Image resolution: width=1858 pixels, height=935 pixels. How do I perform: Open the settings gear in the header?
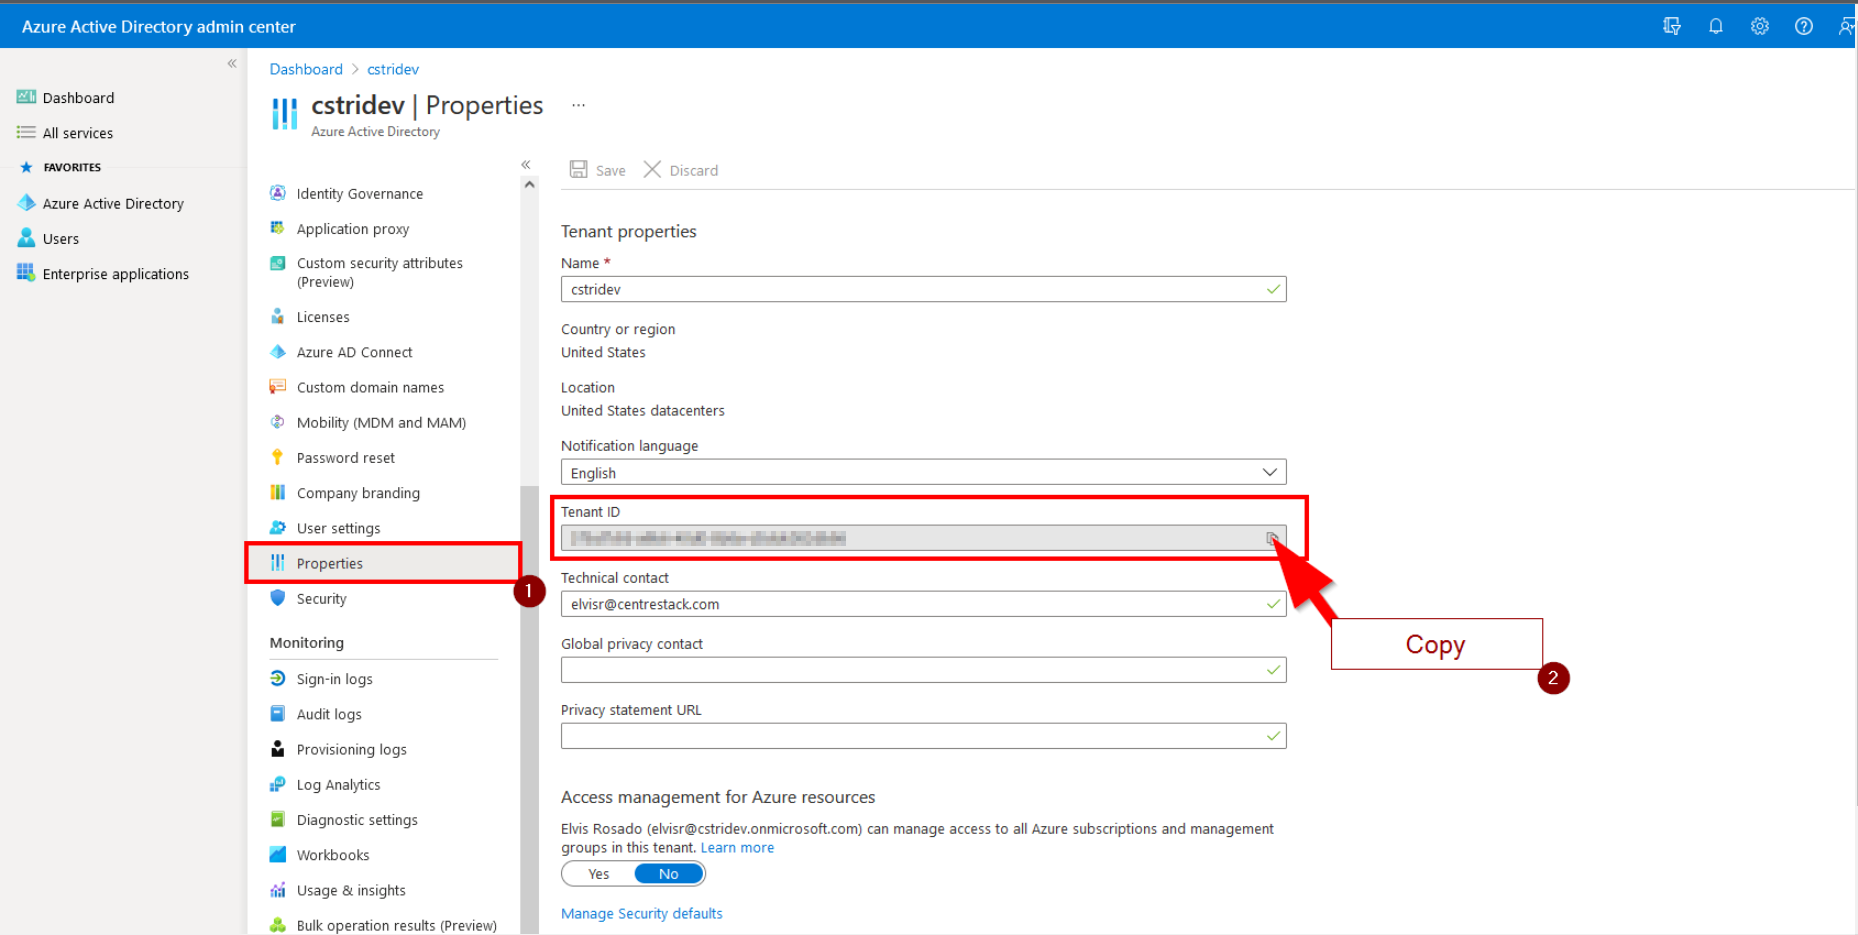tap(1760, 26)
